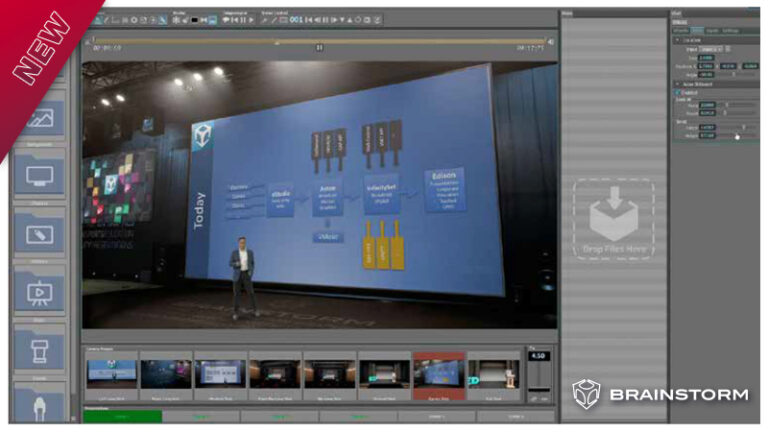The height and width of the screenshot is (432, 768).
Task: Open the image folder in left sidebar
Action: tap(40, 117)
